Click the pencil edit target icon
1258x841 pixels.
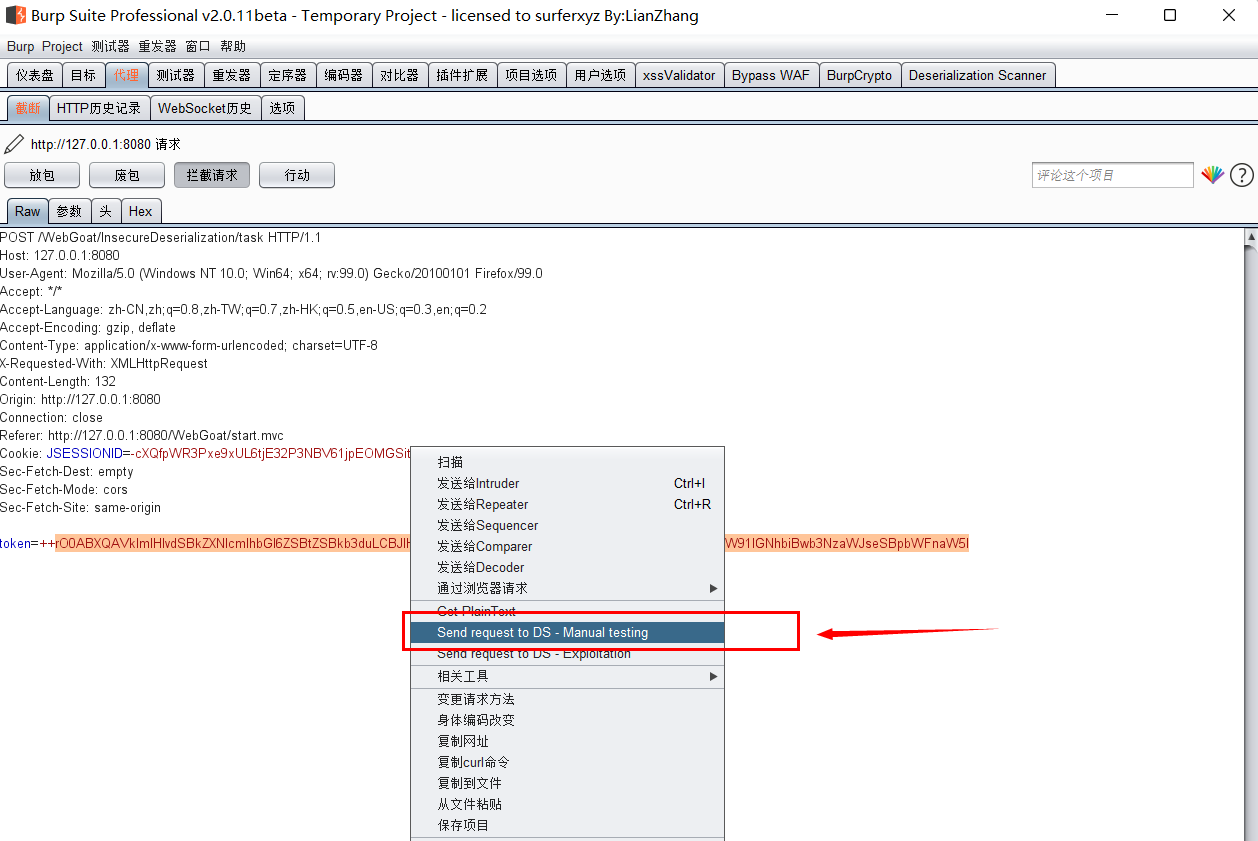(14, 144)
